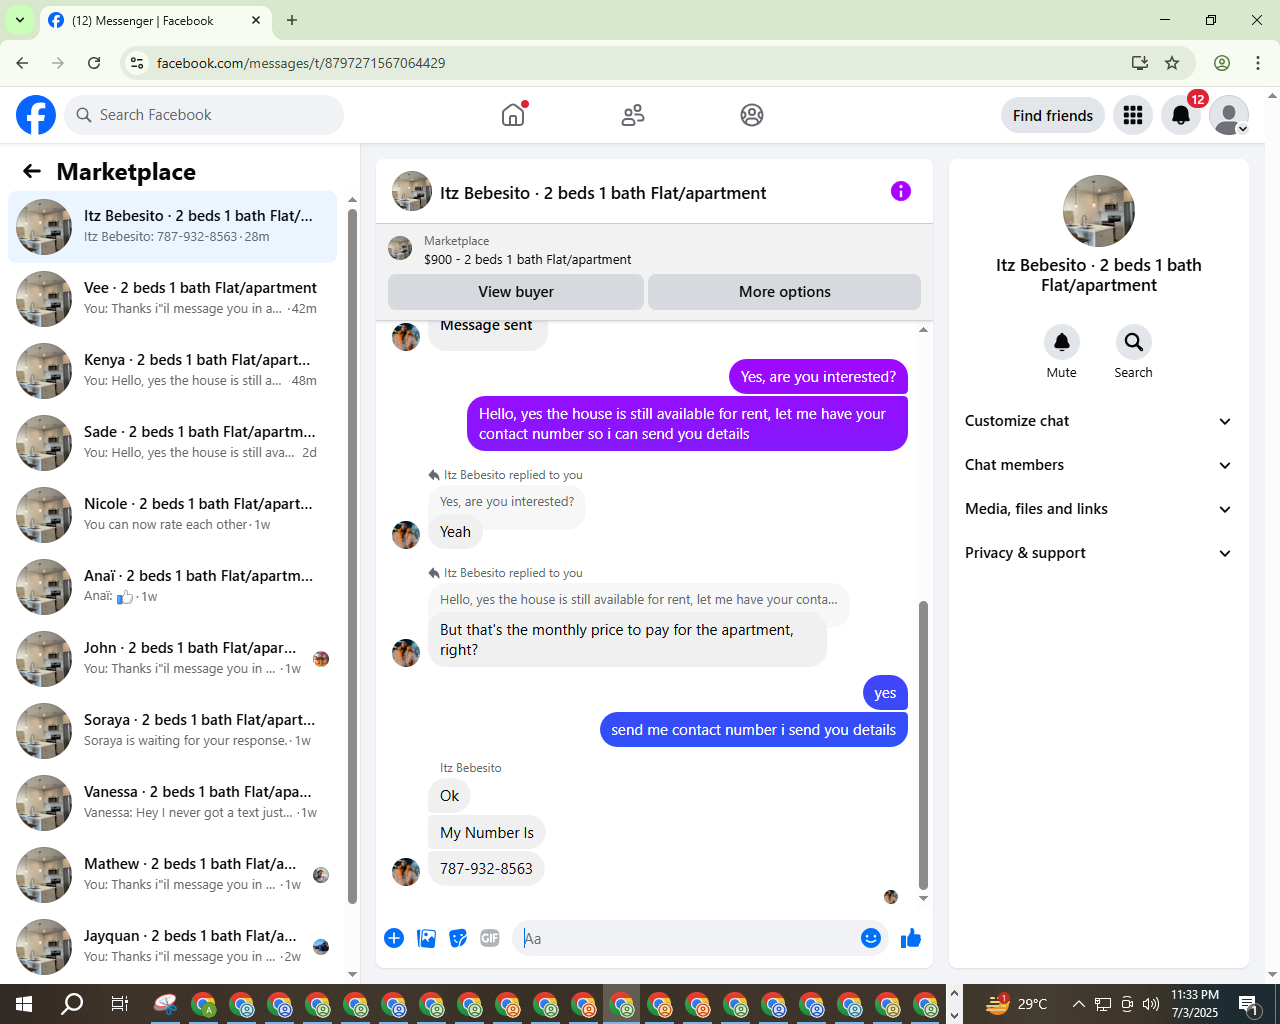Viewport: 1280px width, 1024px height.
Task: Expand the Chat members section
Action: click(1098, 465)
